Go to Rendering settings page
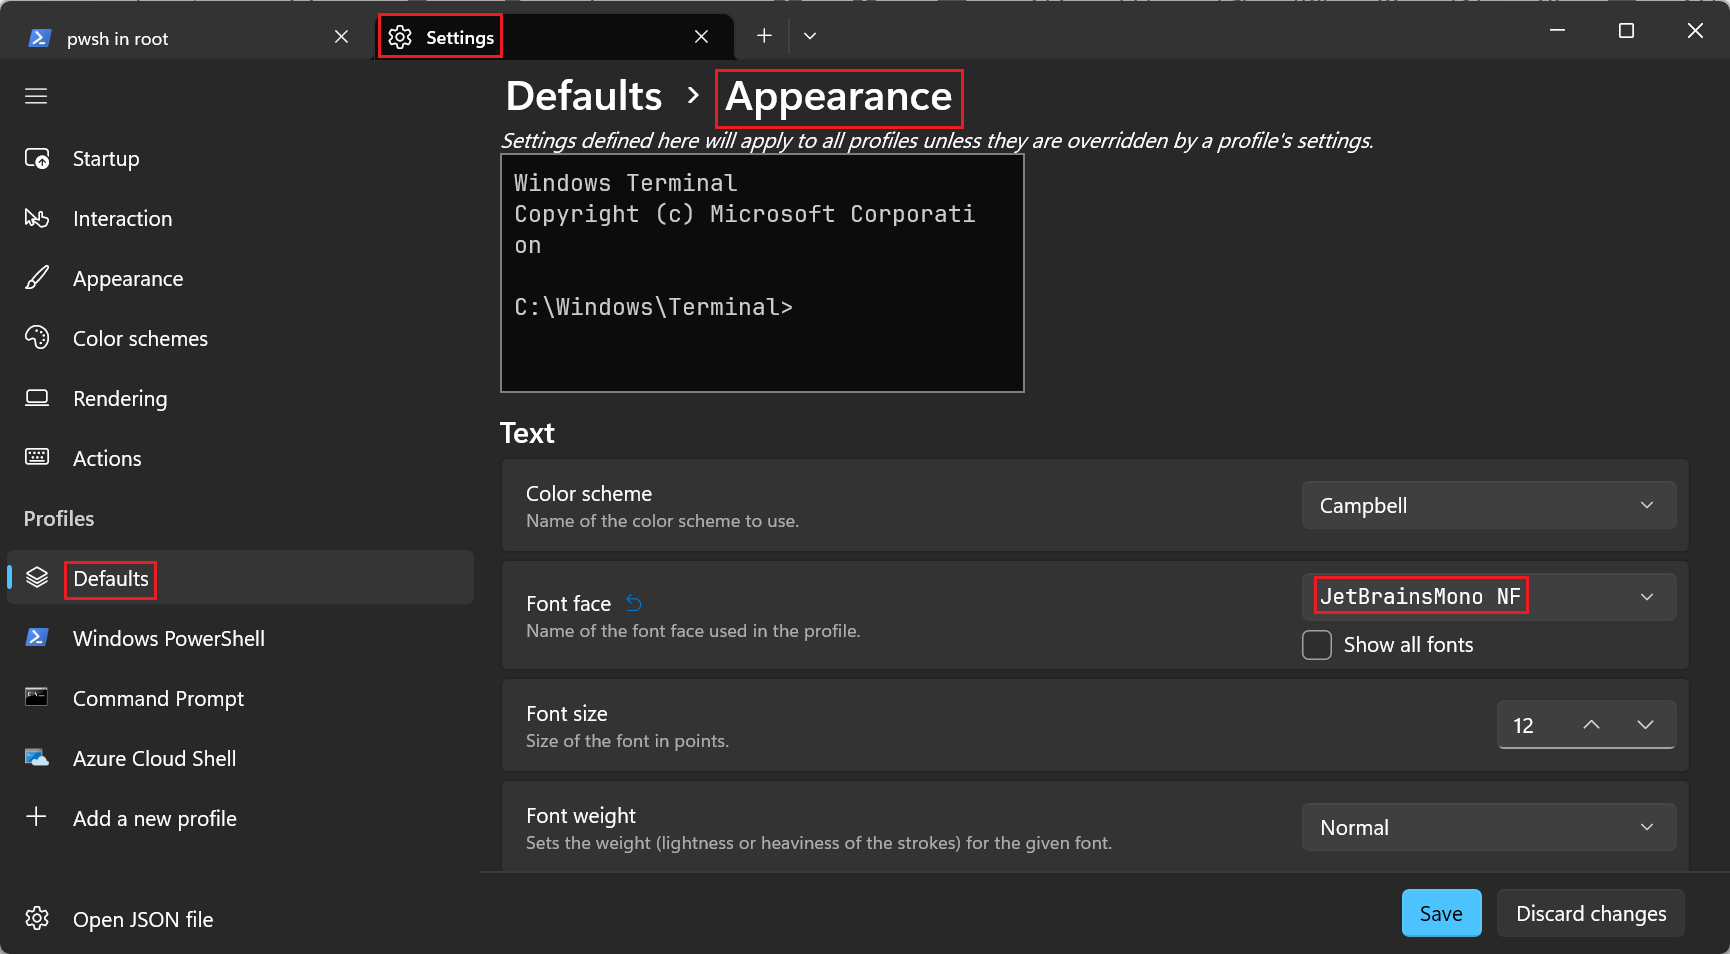This screenshot has height=954, width=1730. 240,398
